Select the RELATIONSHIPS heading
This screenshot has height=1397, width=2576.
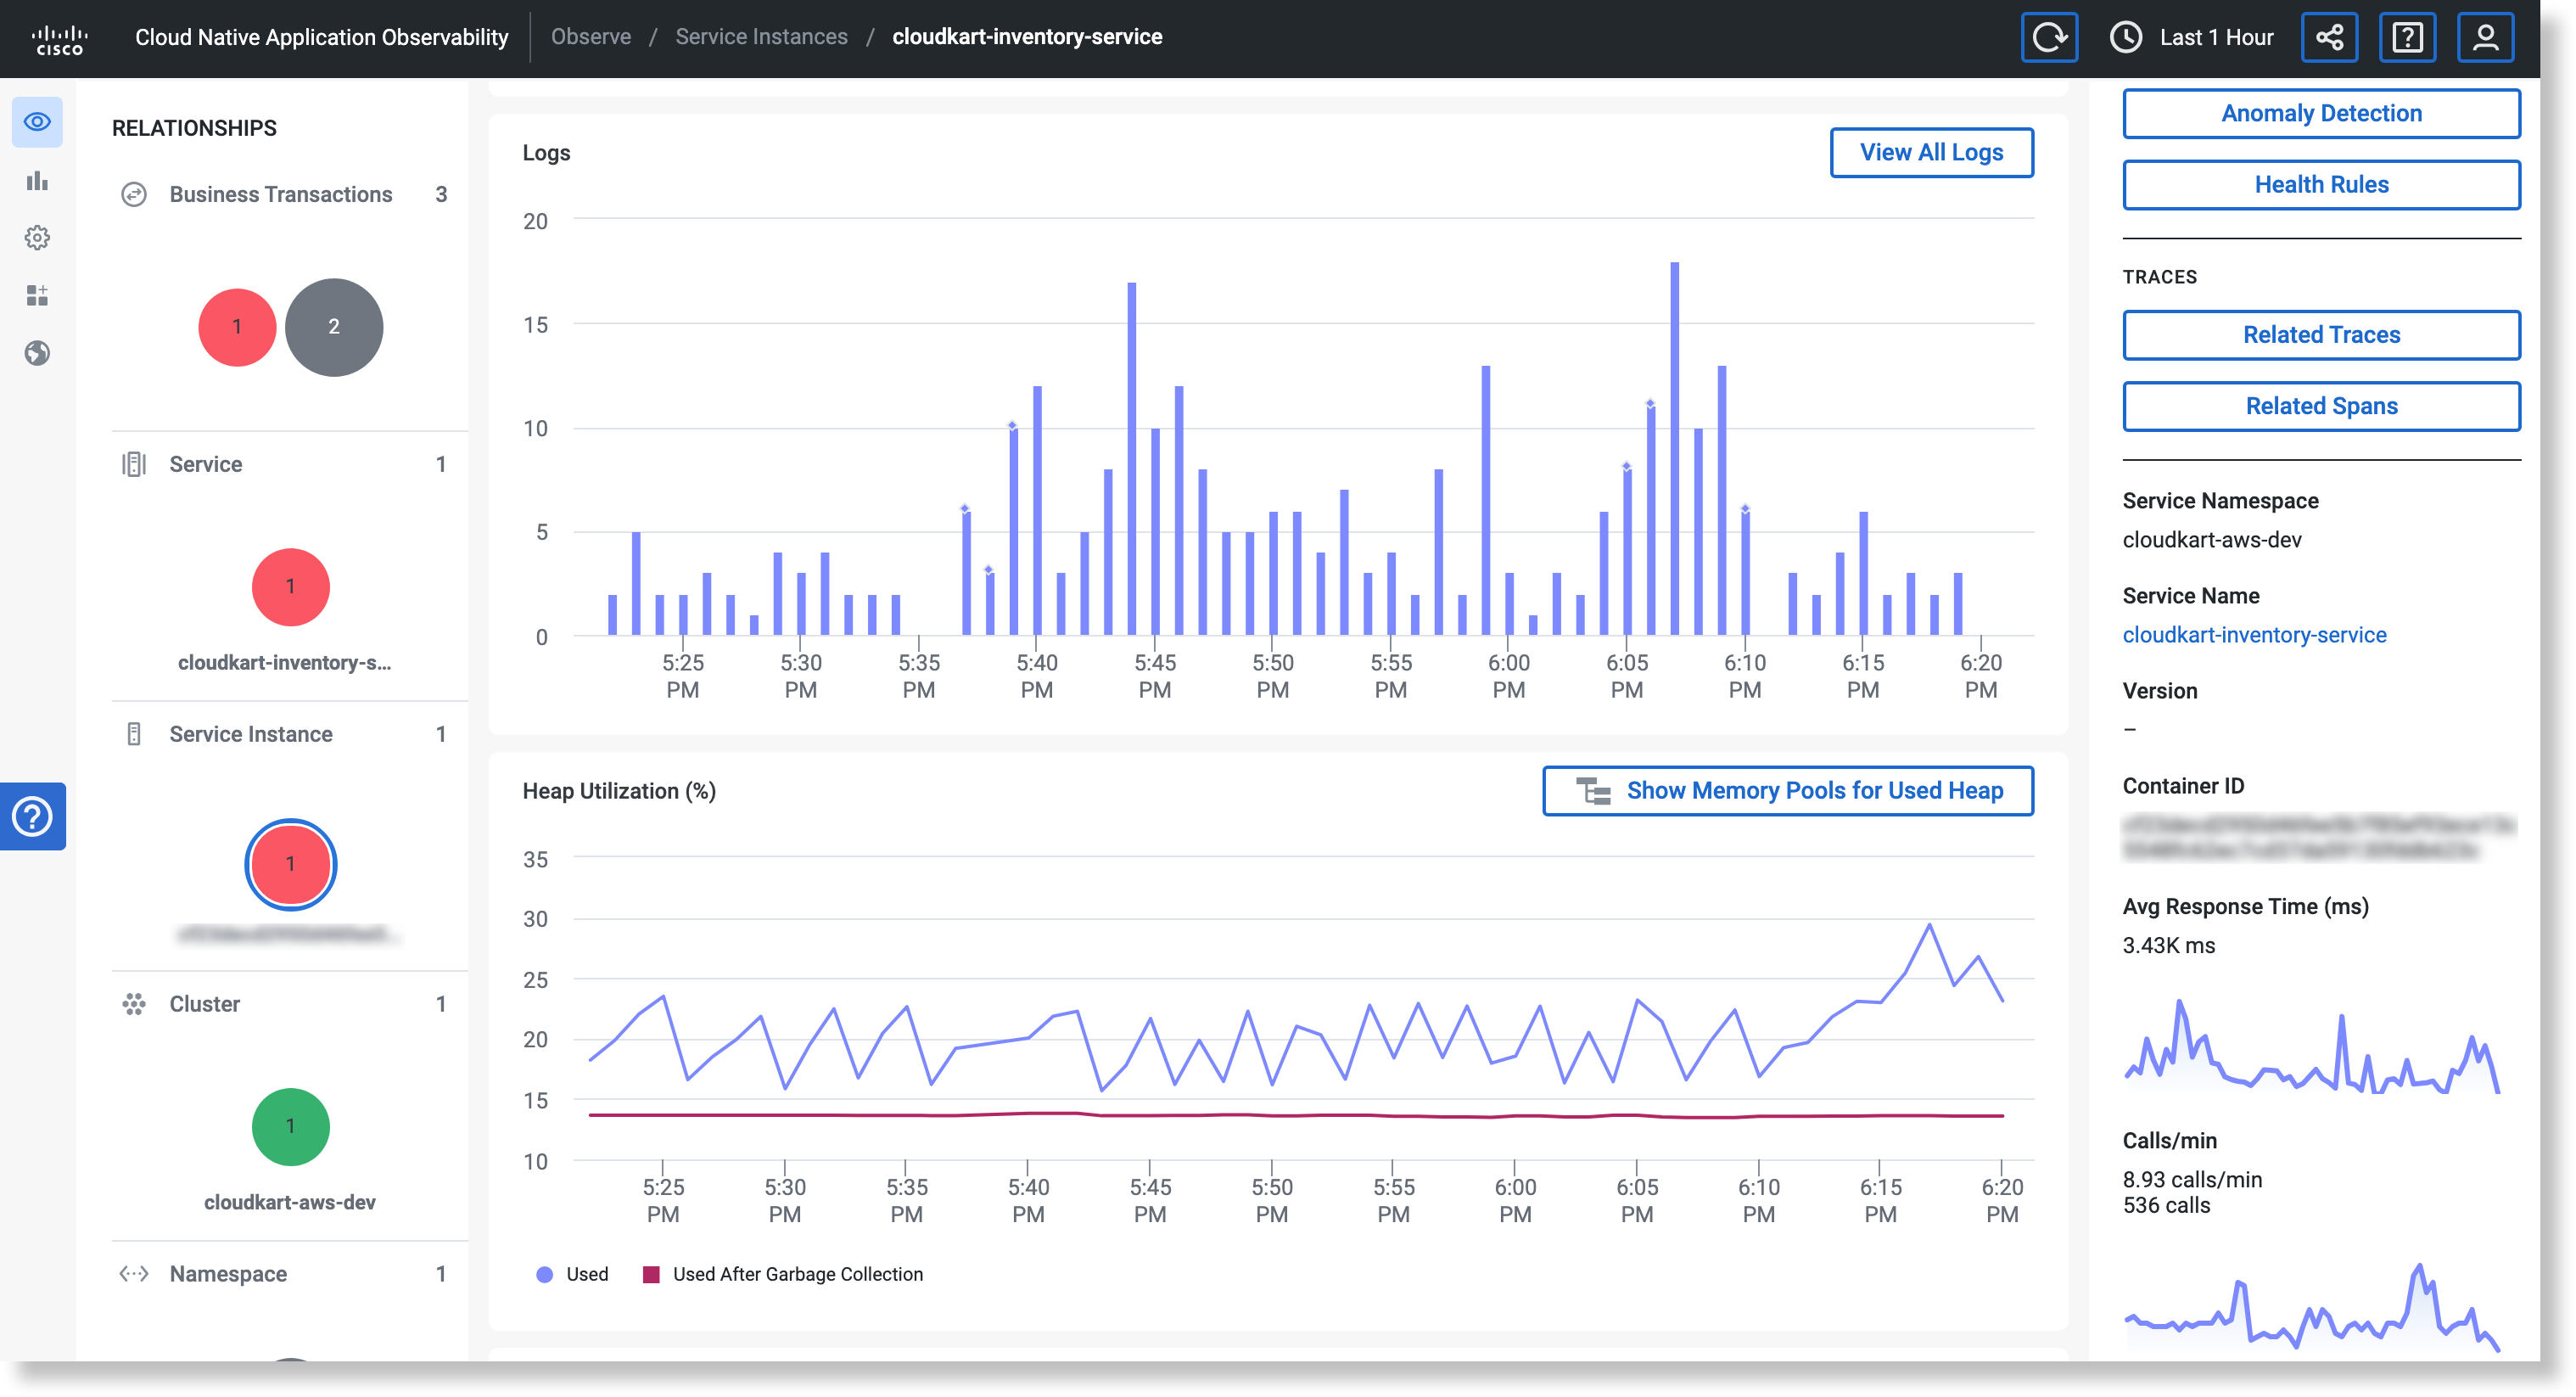point(194,128)
